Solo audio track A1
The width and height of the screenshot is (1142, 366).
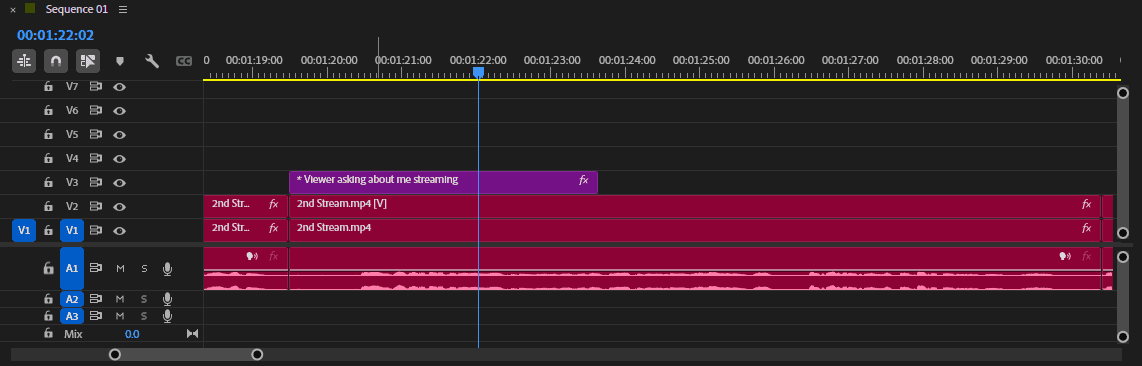(143, 268)
